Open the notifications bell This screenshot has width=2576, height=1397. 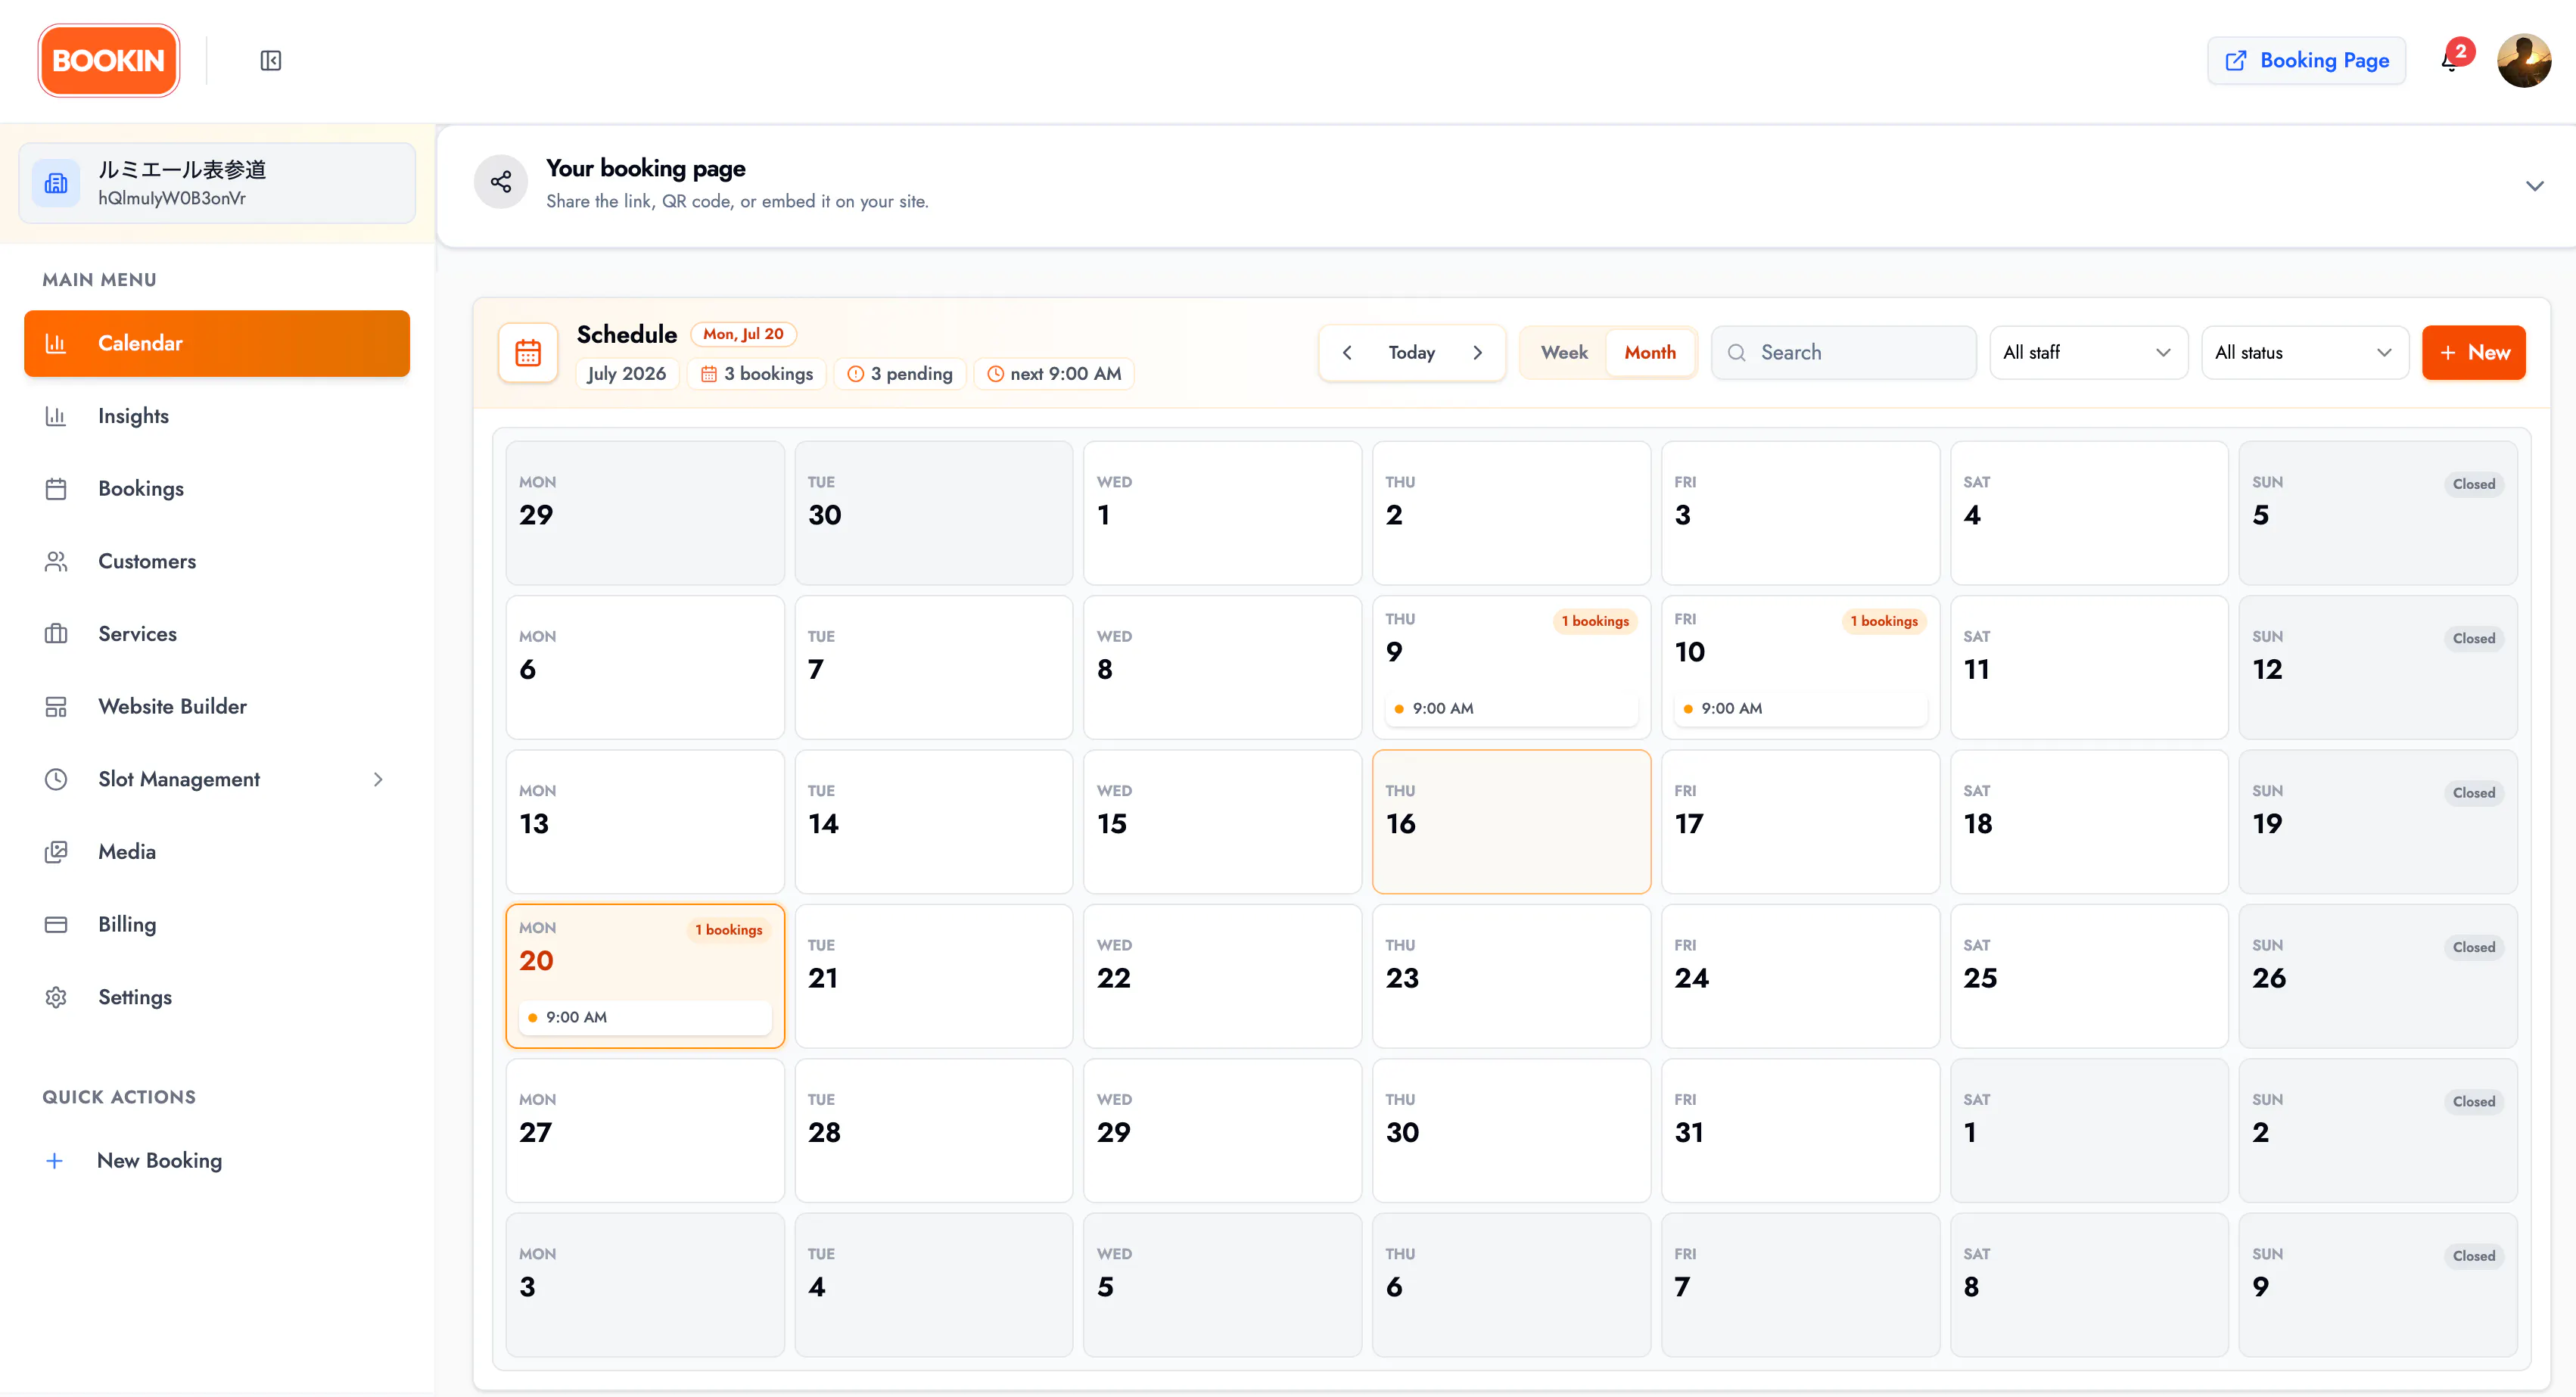2450,61
